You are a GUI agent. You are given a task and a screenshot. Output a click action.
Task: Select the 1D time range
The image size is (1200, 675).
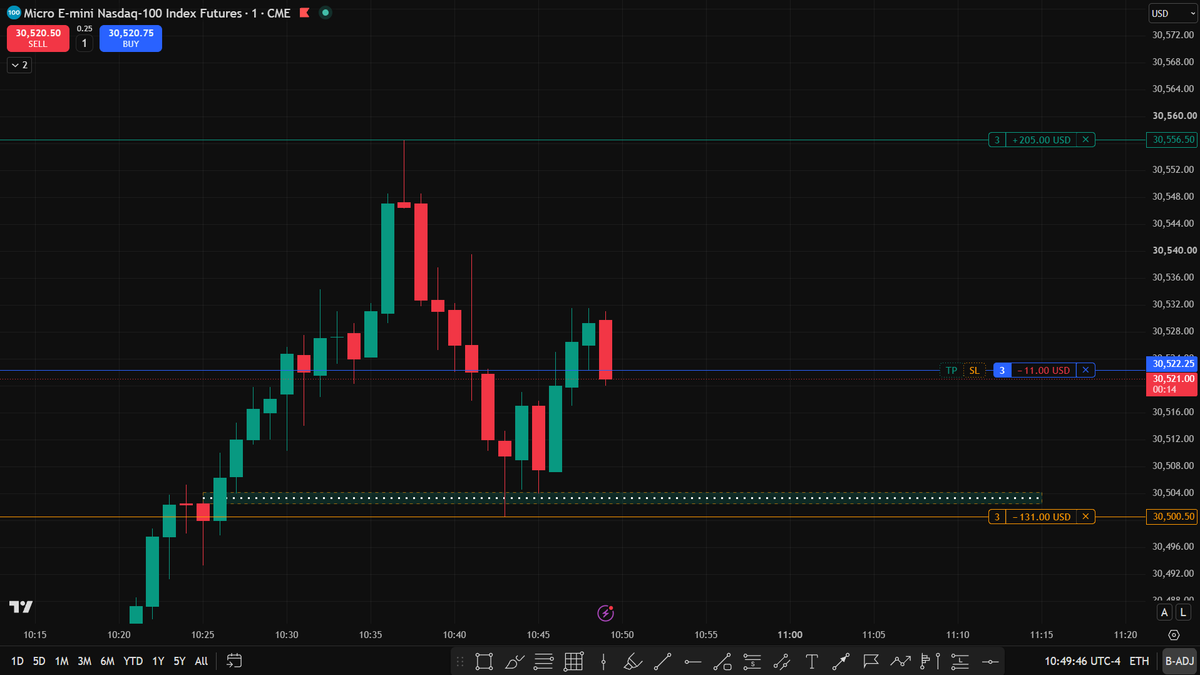point(18,661)
